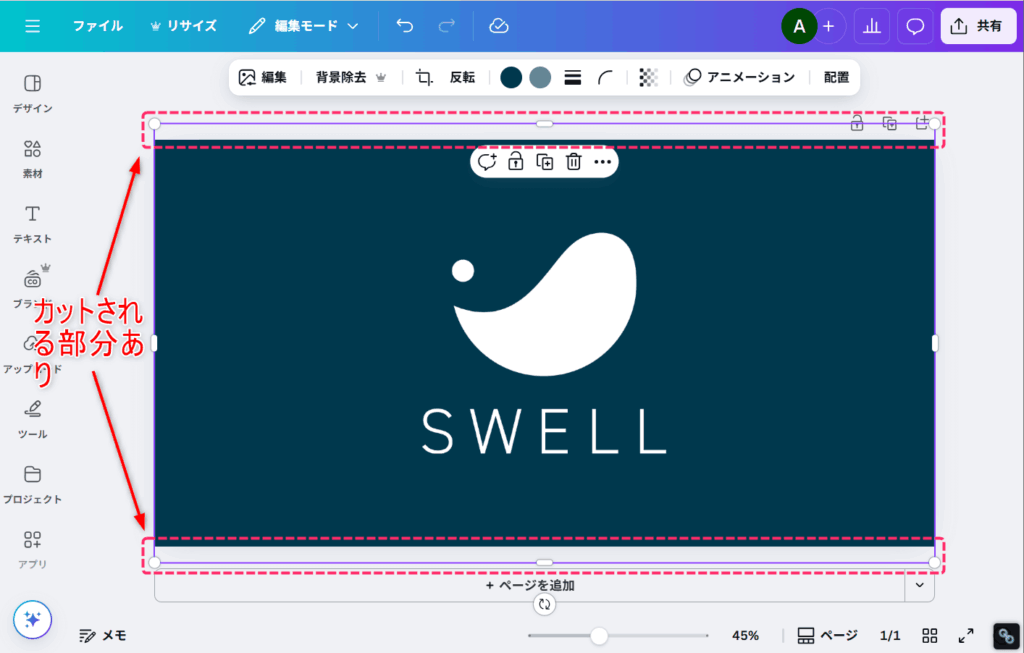Open the ツール tools panel
The image size is (1024, 653).
coord(33,419)
